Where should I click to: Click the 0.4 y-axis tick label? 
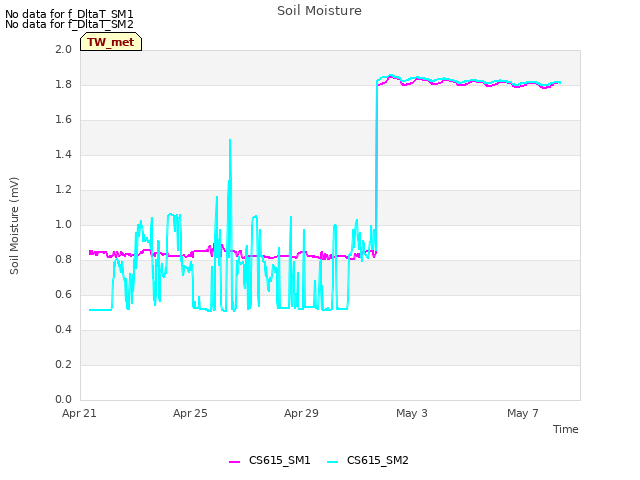63,329
